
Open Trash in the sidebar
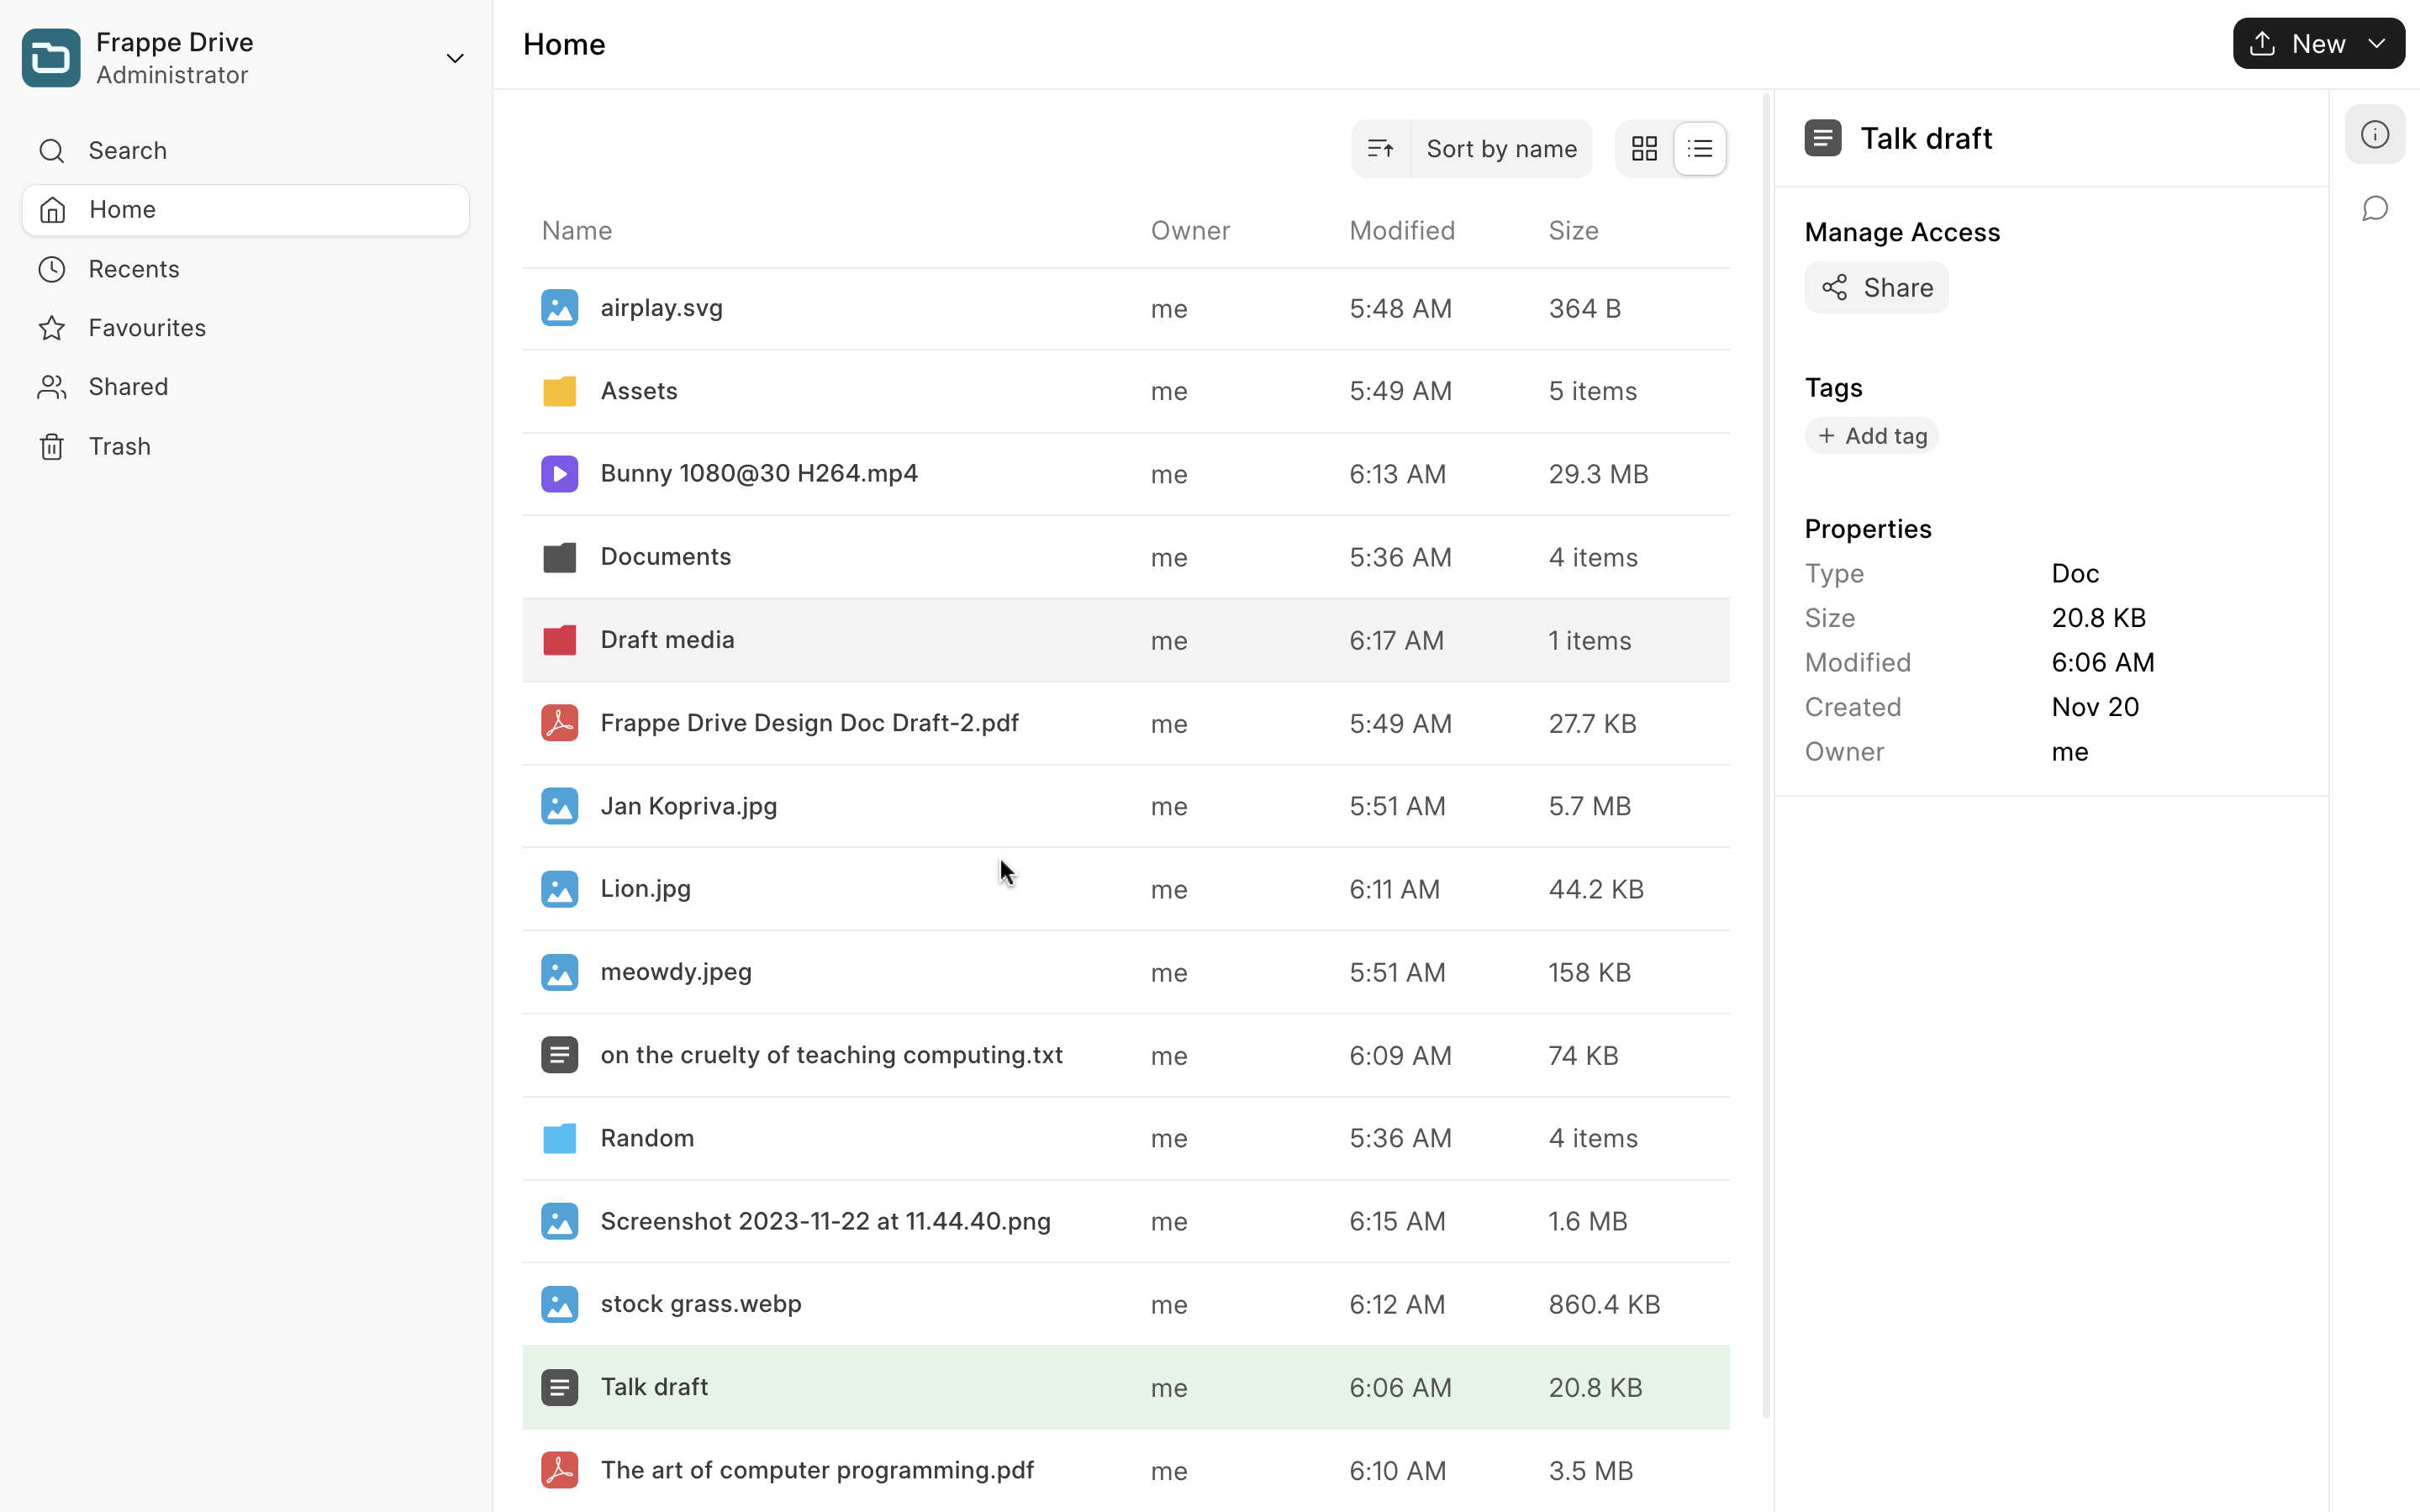(x=119, y=447)
